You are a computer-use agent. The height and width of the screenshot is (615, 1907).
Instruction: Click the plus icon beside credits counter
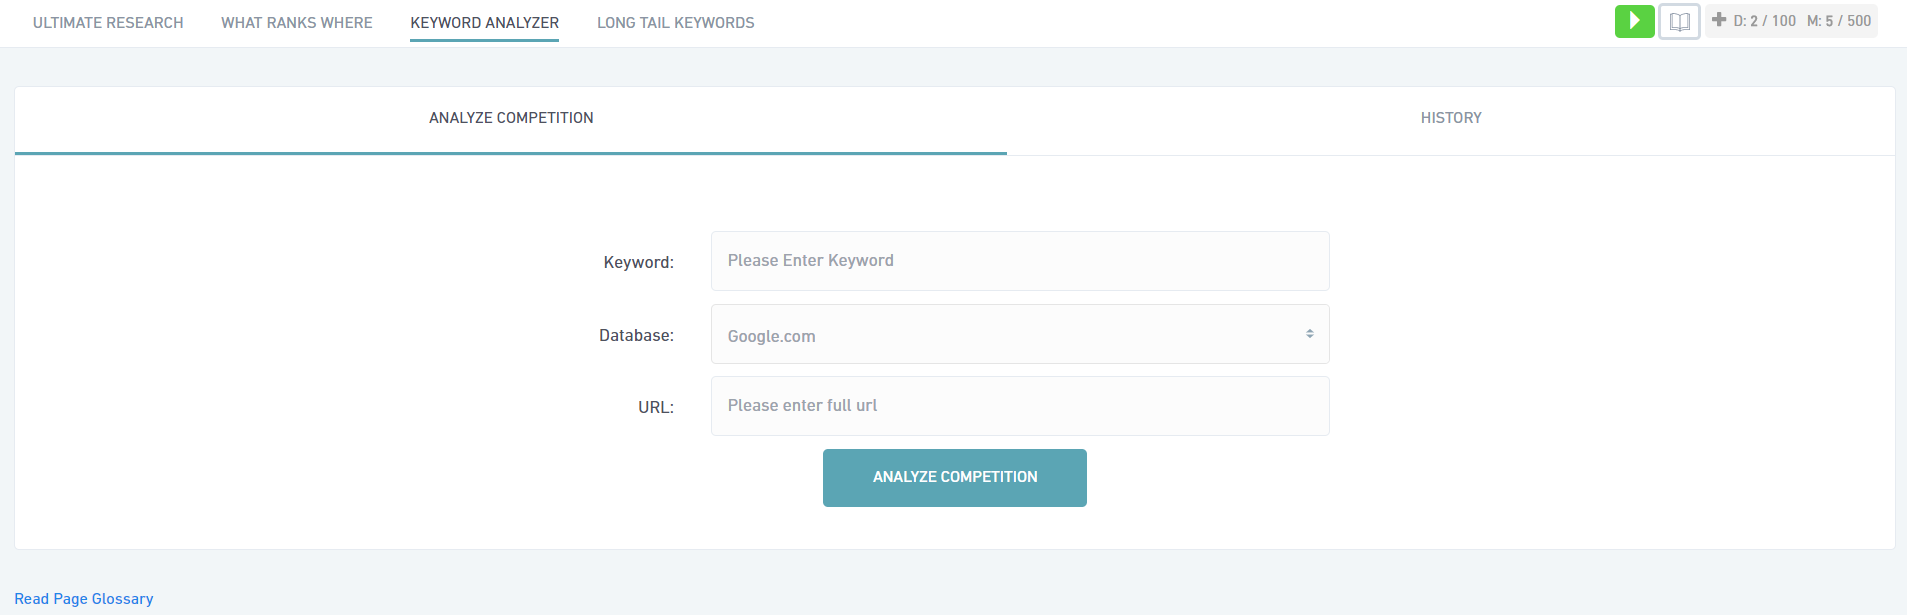coord(1719,20)
